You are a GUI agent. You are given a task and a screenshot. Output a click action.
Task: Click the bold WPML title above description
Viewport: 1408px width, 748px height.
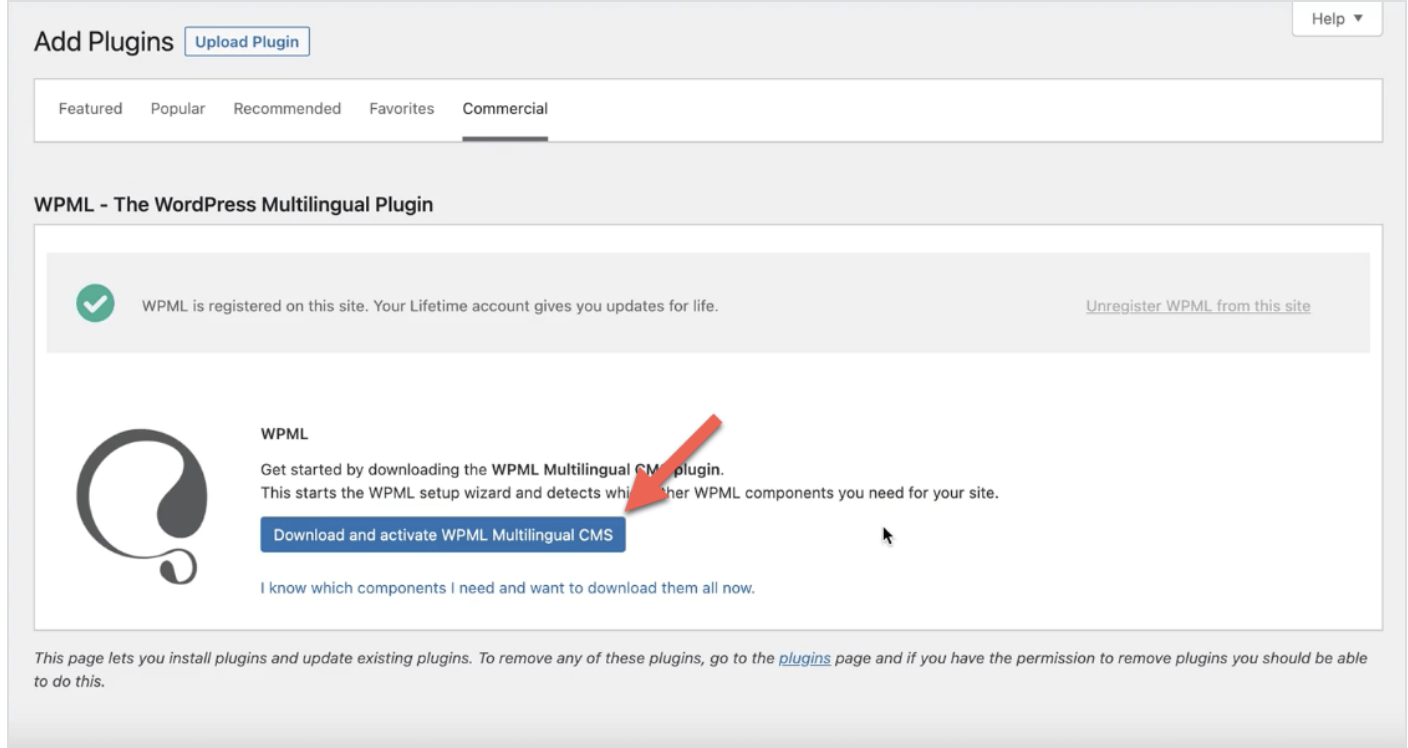[x=284, y=435]
